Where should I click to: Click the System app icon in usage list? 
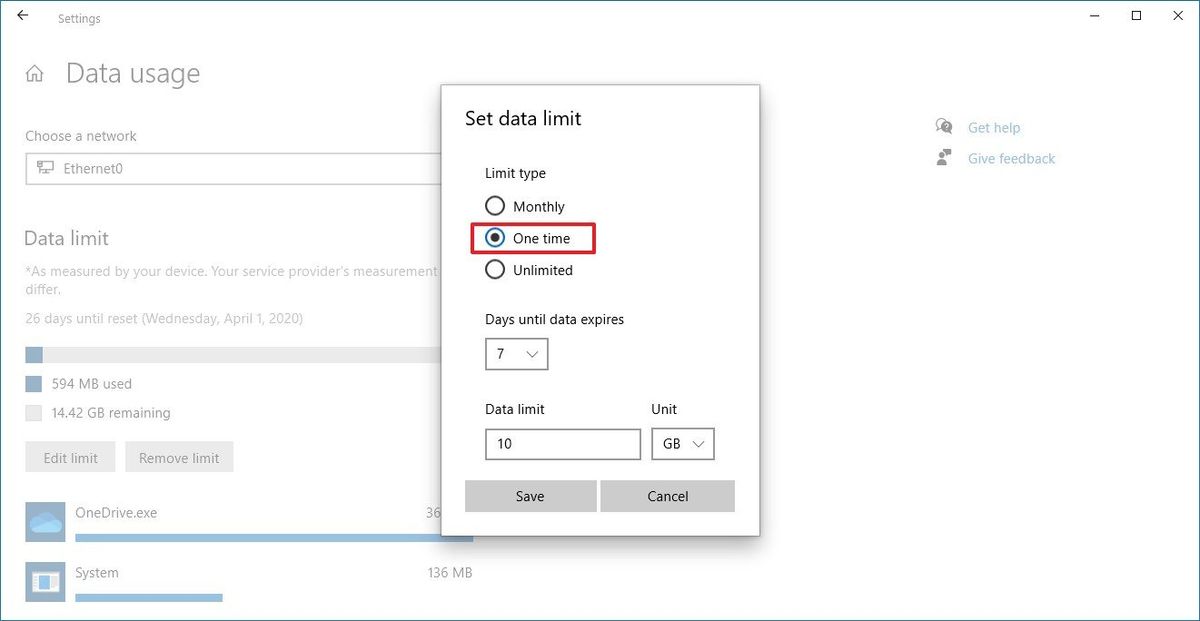(44, 580)
